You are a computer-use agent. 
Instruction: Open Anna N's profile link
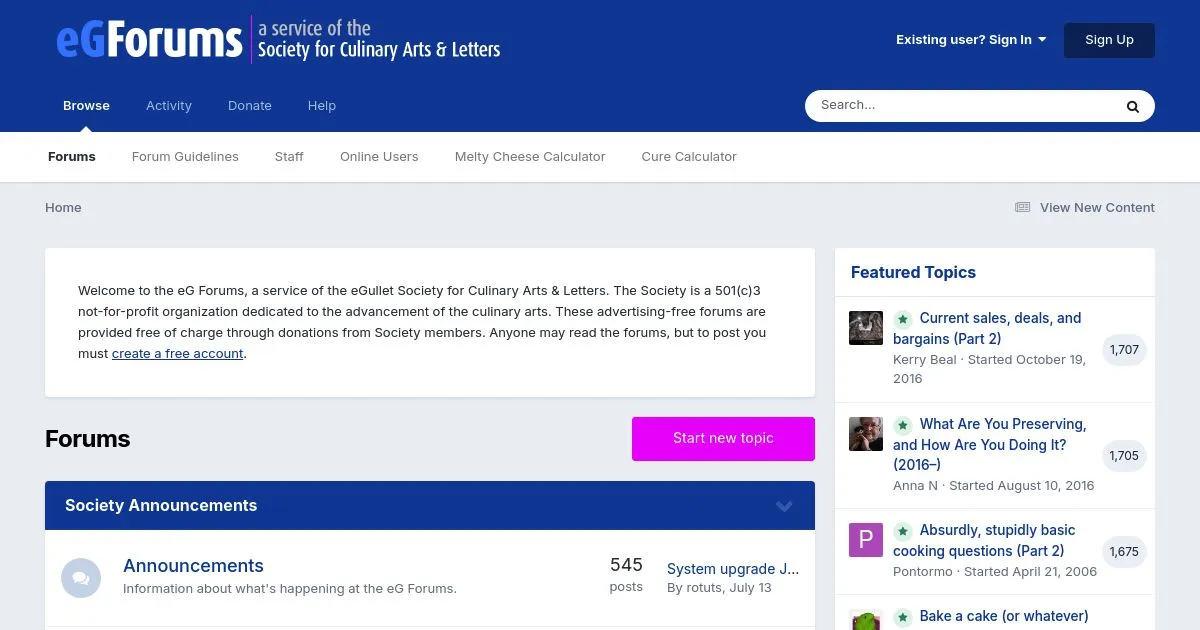pos(916,486)
